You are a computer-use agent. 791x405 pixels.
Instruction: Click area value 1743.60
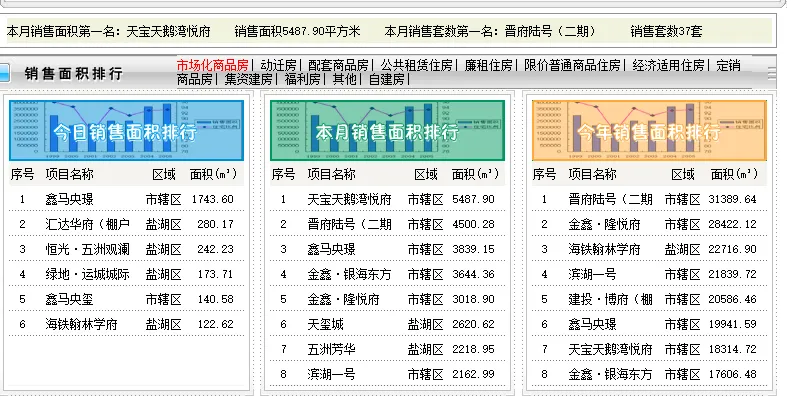point(213,199)
